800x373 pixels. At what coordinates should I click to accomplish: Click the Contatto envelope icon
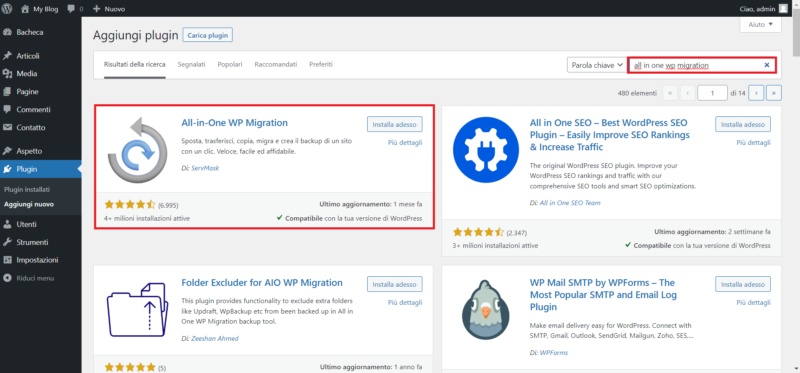[7, 128]
